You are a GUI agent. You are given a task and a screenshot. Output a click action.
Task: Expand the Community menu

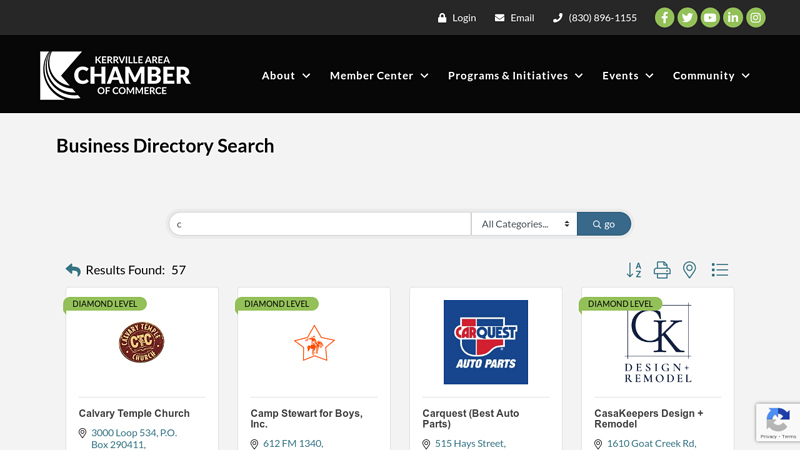711,76
